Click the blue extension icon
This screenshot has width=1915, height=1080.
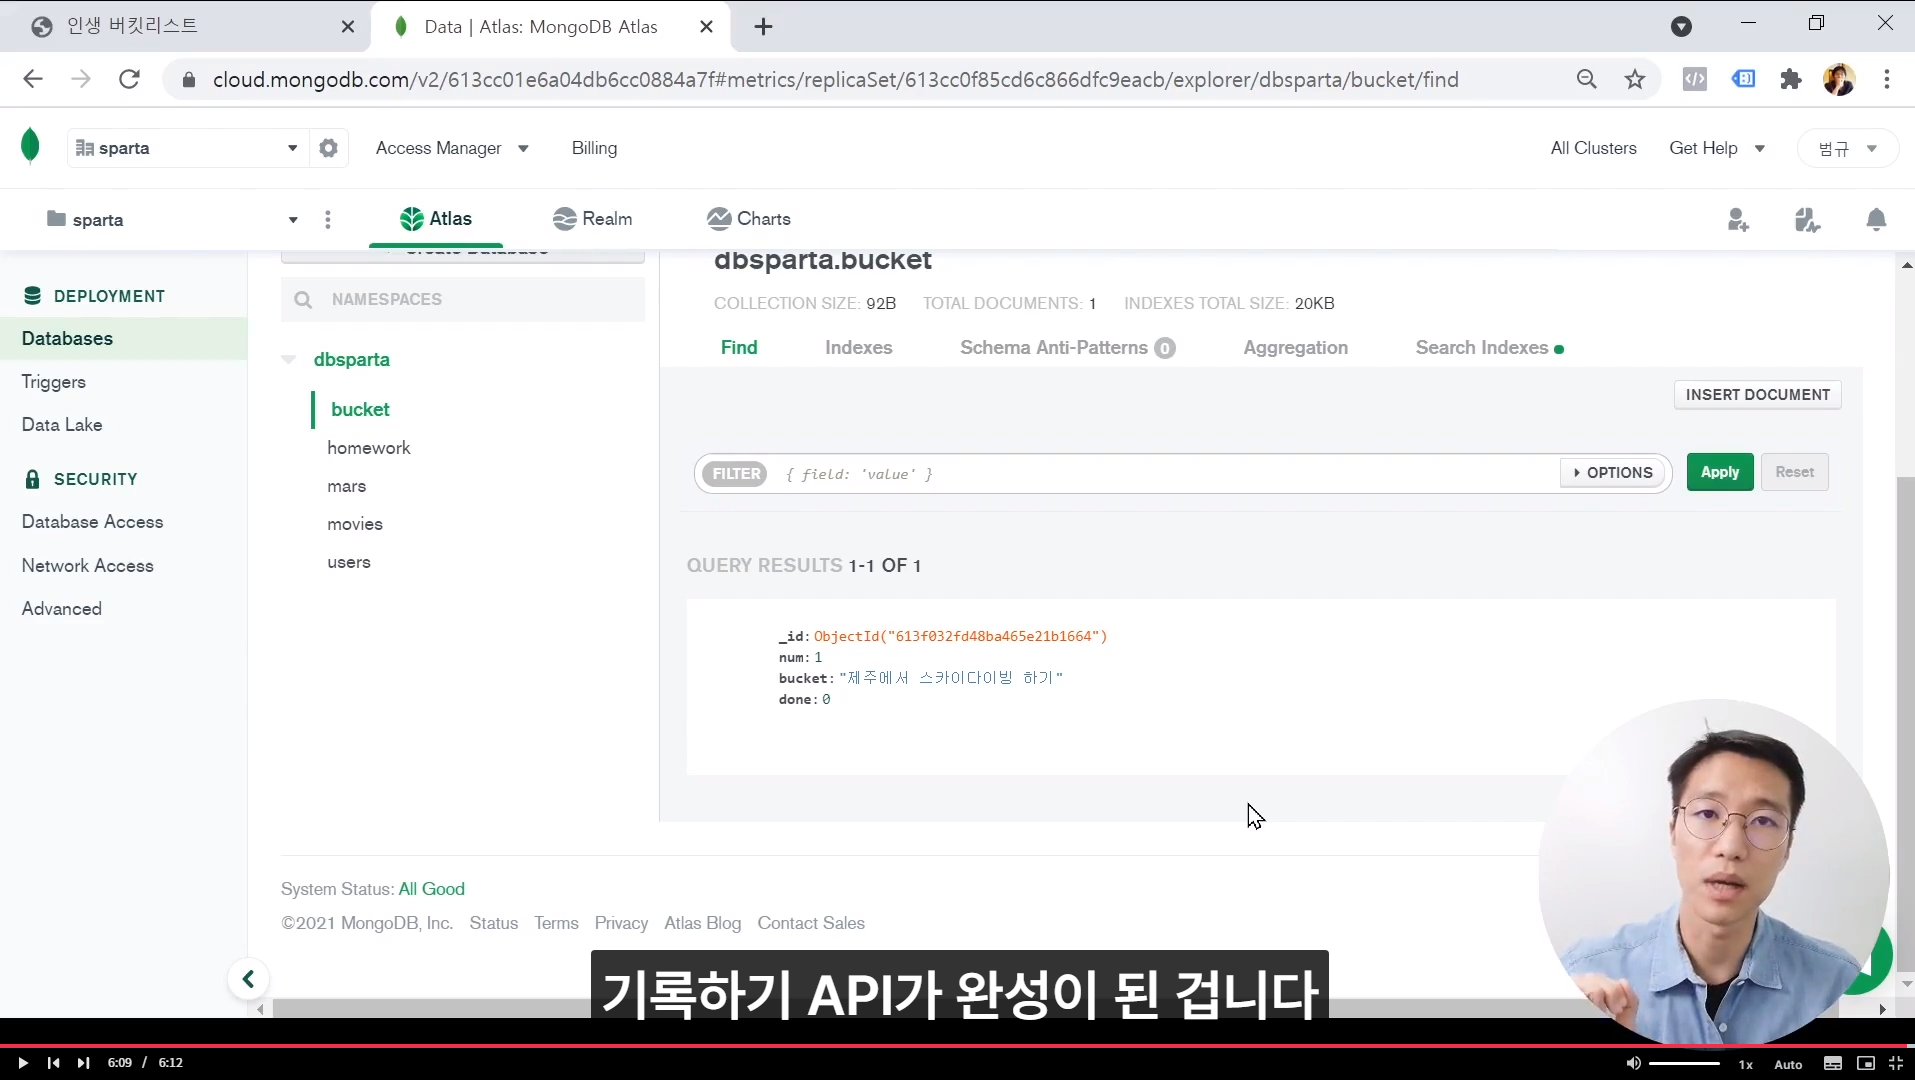(1743, 79)
